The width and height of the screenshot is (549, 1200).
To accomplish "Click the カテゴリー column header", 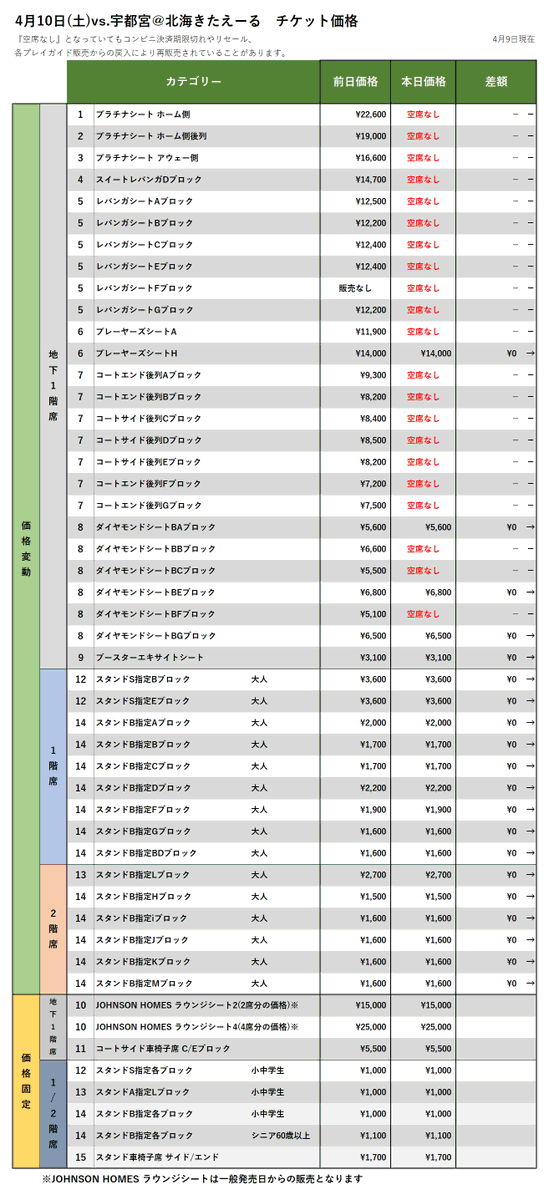I will coord(194,82).
